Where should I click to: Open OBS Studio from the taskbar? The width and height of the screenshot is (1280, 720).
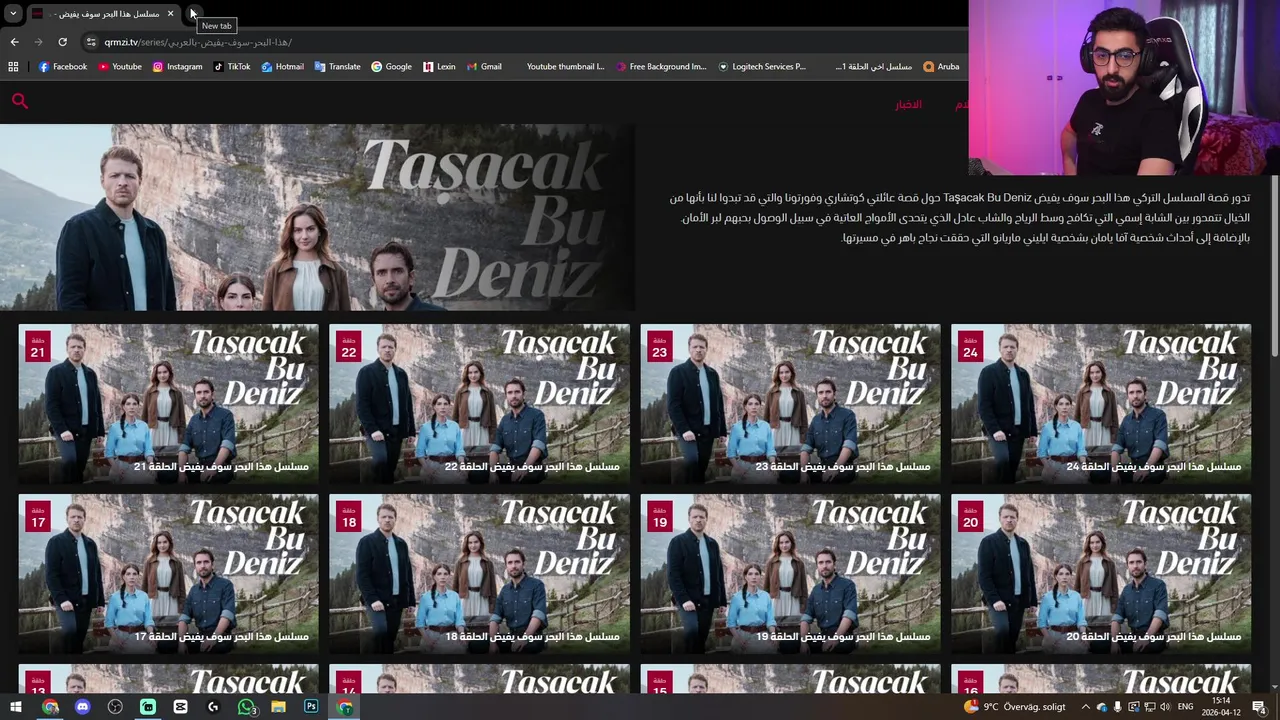click(x=115, y=707)
